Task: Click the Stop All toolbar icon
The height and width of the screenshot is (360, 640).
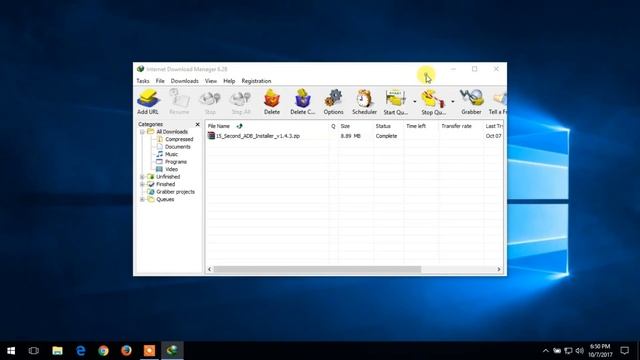Action: tap(241, 101)
